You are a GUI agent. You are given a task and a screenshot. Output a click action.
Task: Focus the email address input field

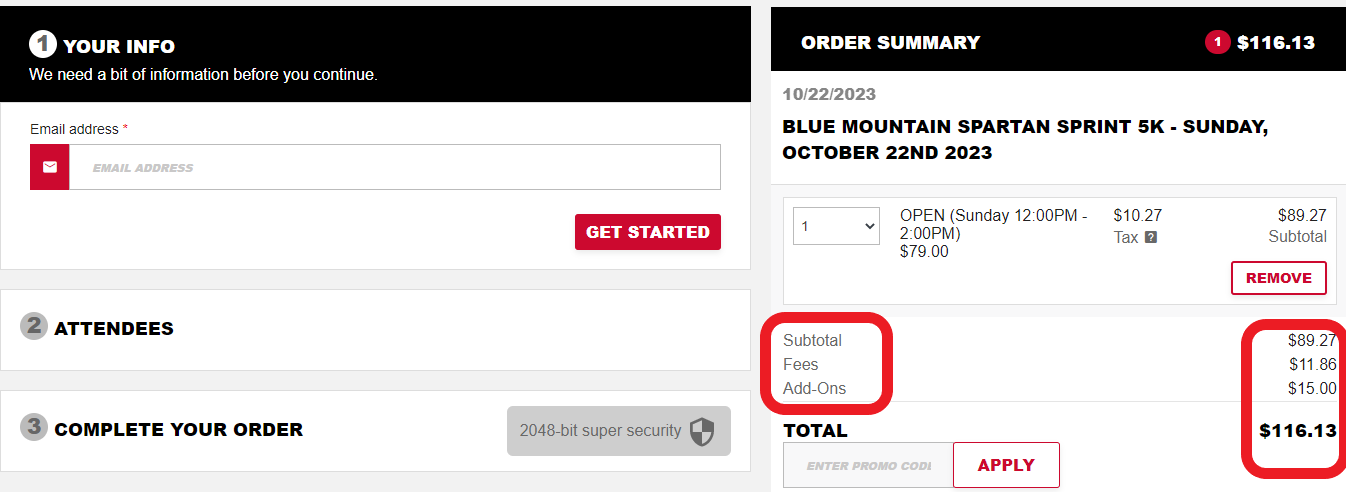click(x=394, y=167)
